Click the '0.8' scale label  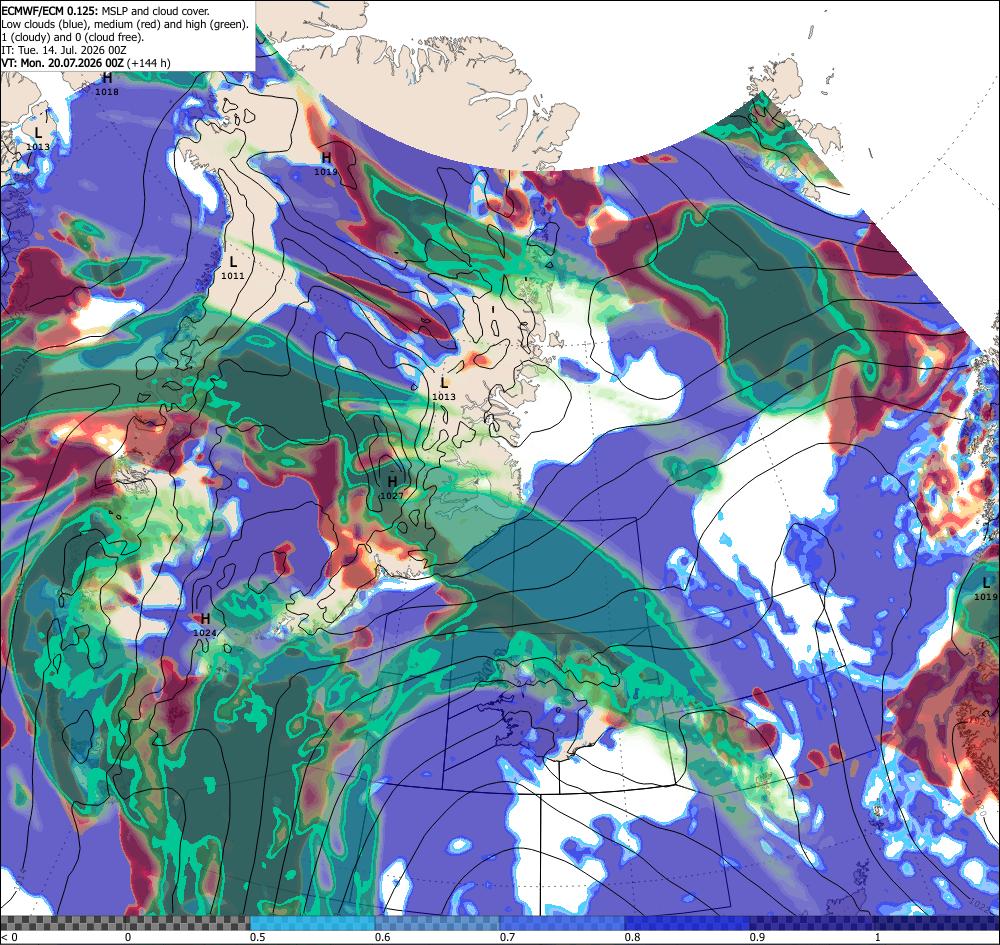[633, 937]
